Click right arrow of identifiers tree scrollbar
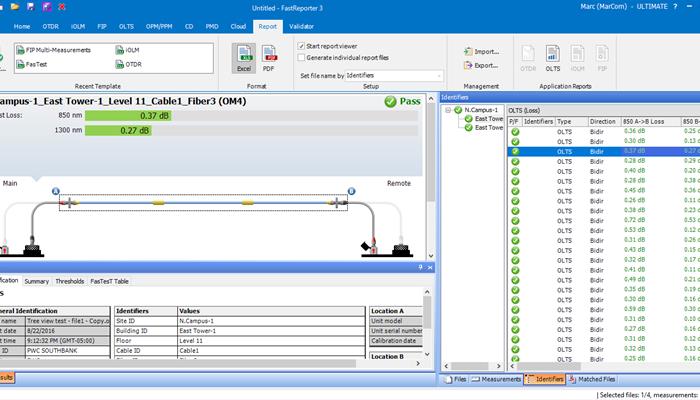This screenshot has height=400, width=700. (499, 366)
